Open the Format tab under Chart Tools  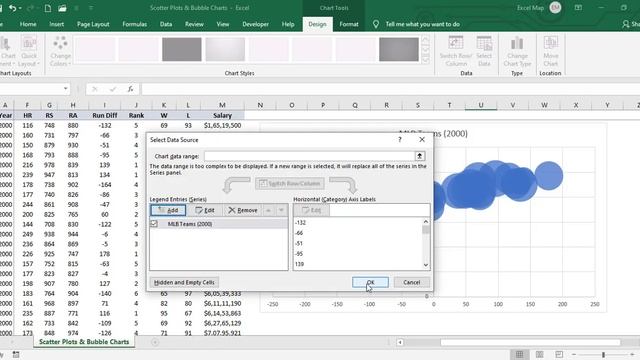click(349, 24)
